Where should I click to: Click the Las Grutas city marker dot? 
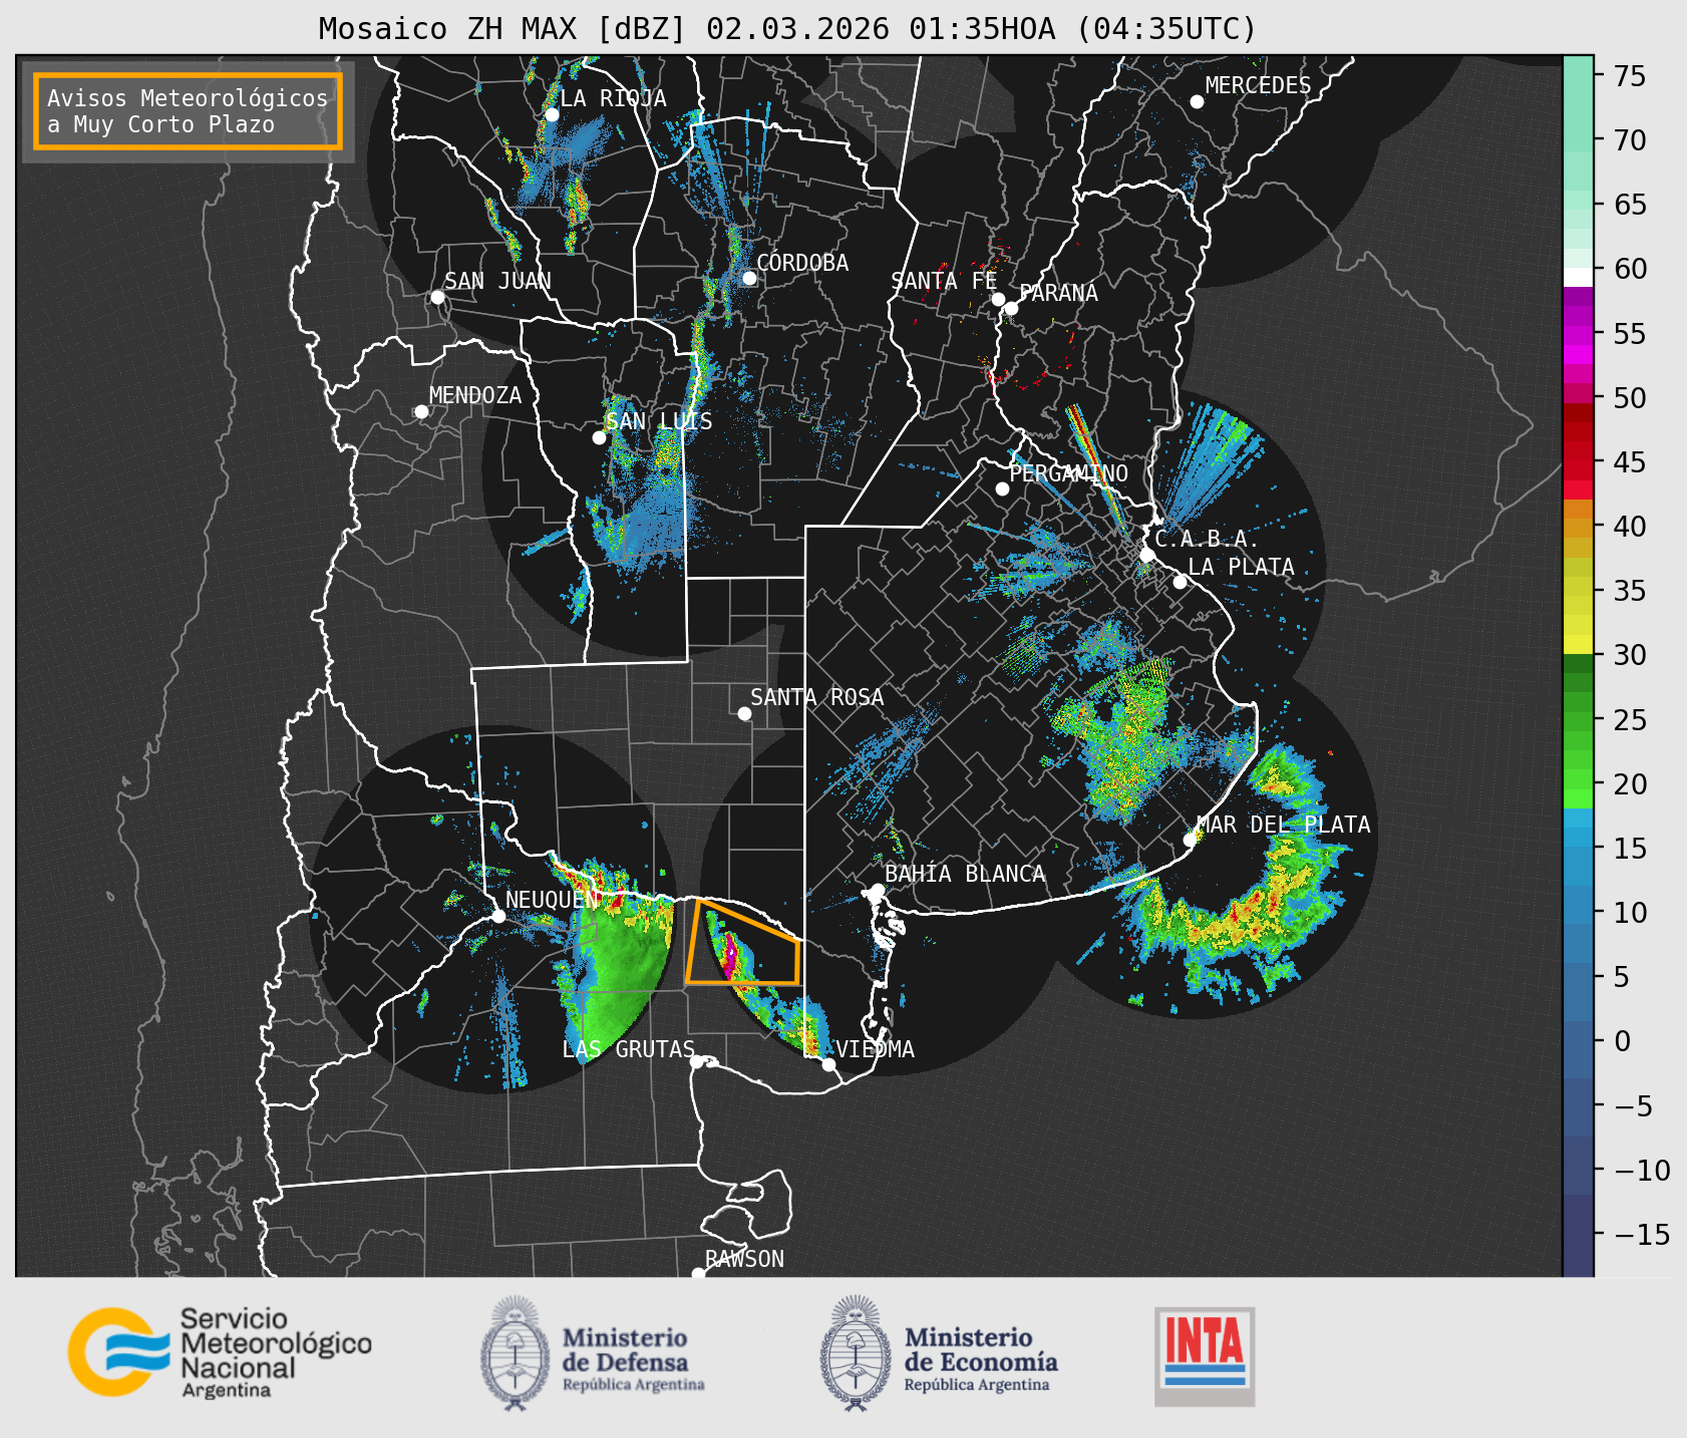pos(697,1062)
